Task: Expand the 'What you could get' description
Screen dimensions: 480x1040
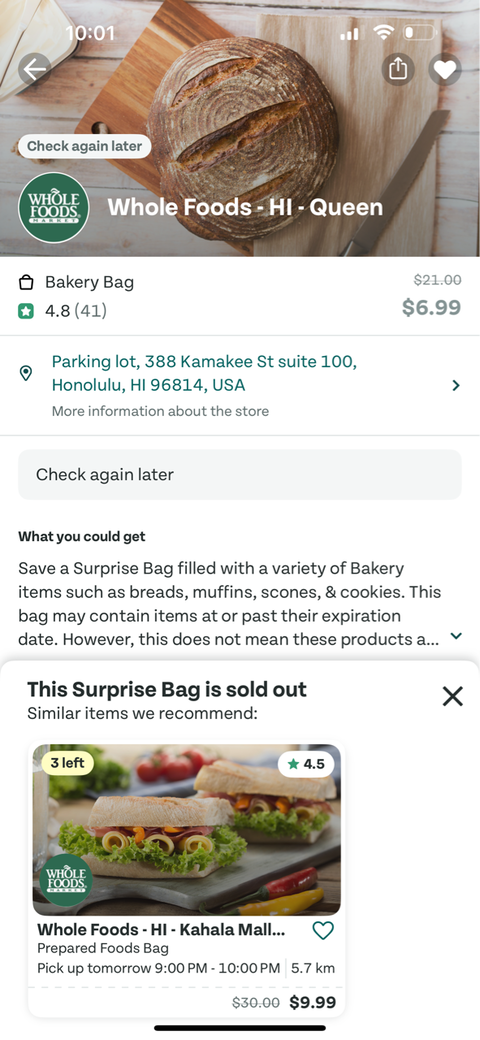Action: (x=455, y=636)
